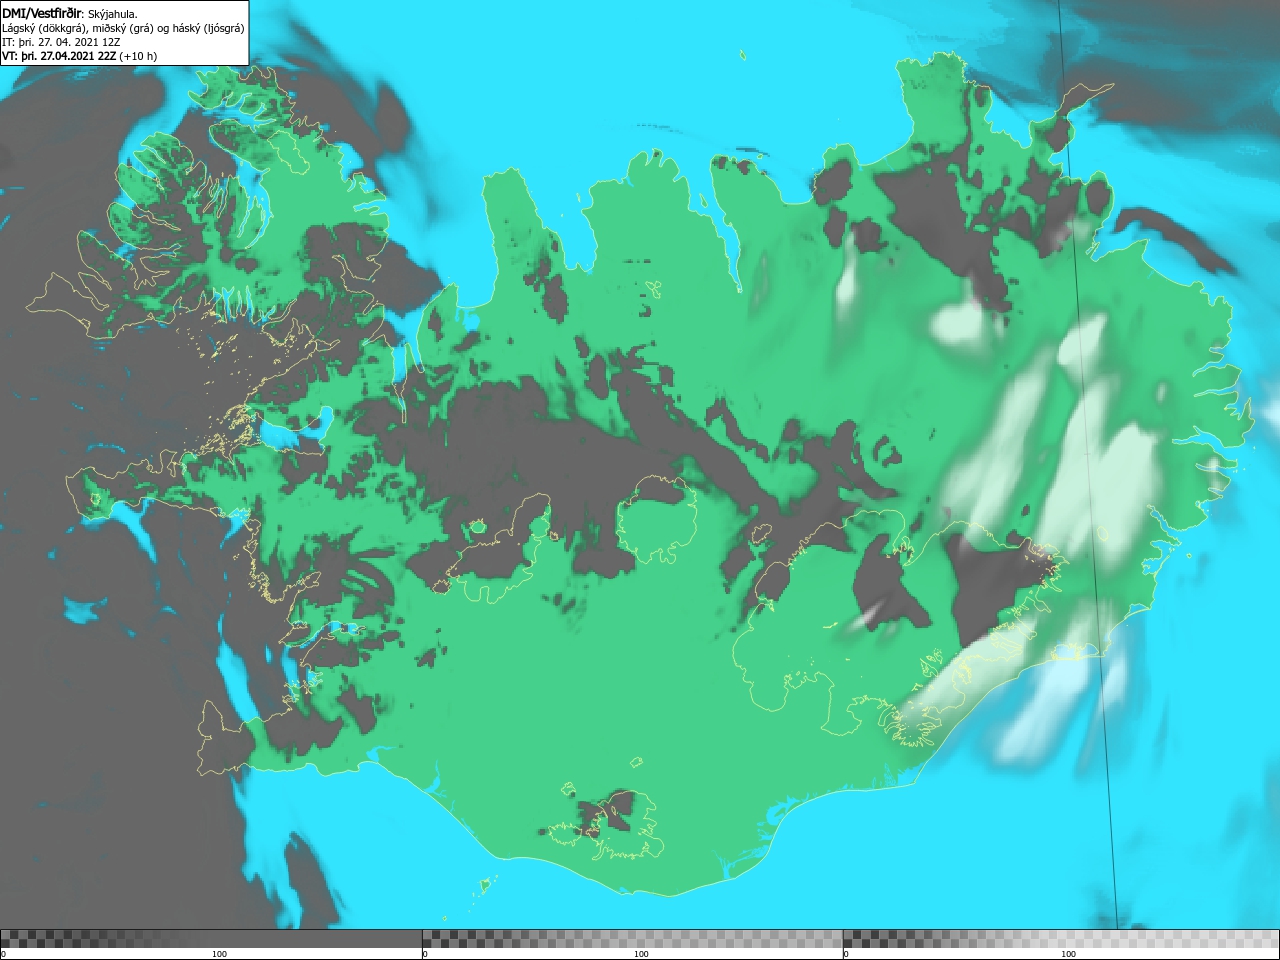Click the 'Lágský (dökkgrá), miðský (grá)' legend line

pos(123,28)
